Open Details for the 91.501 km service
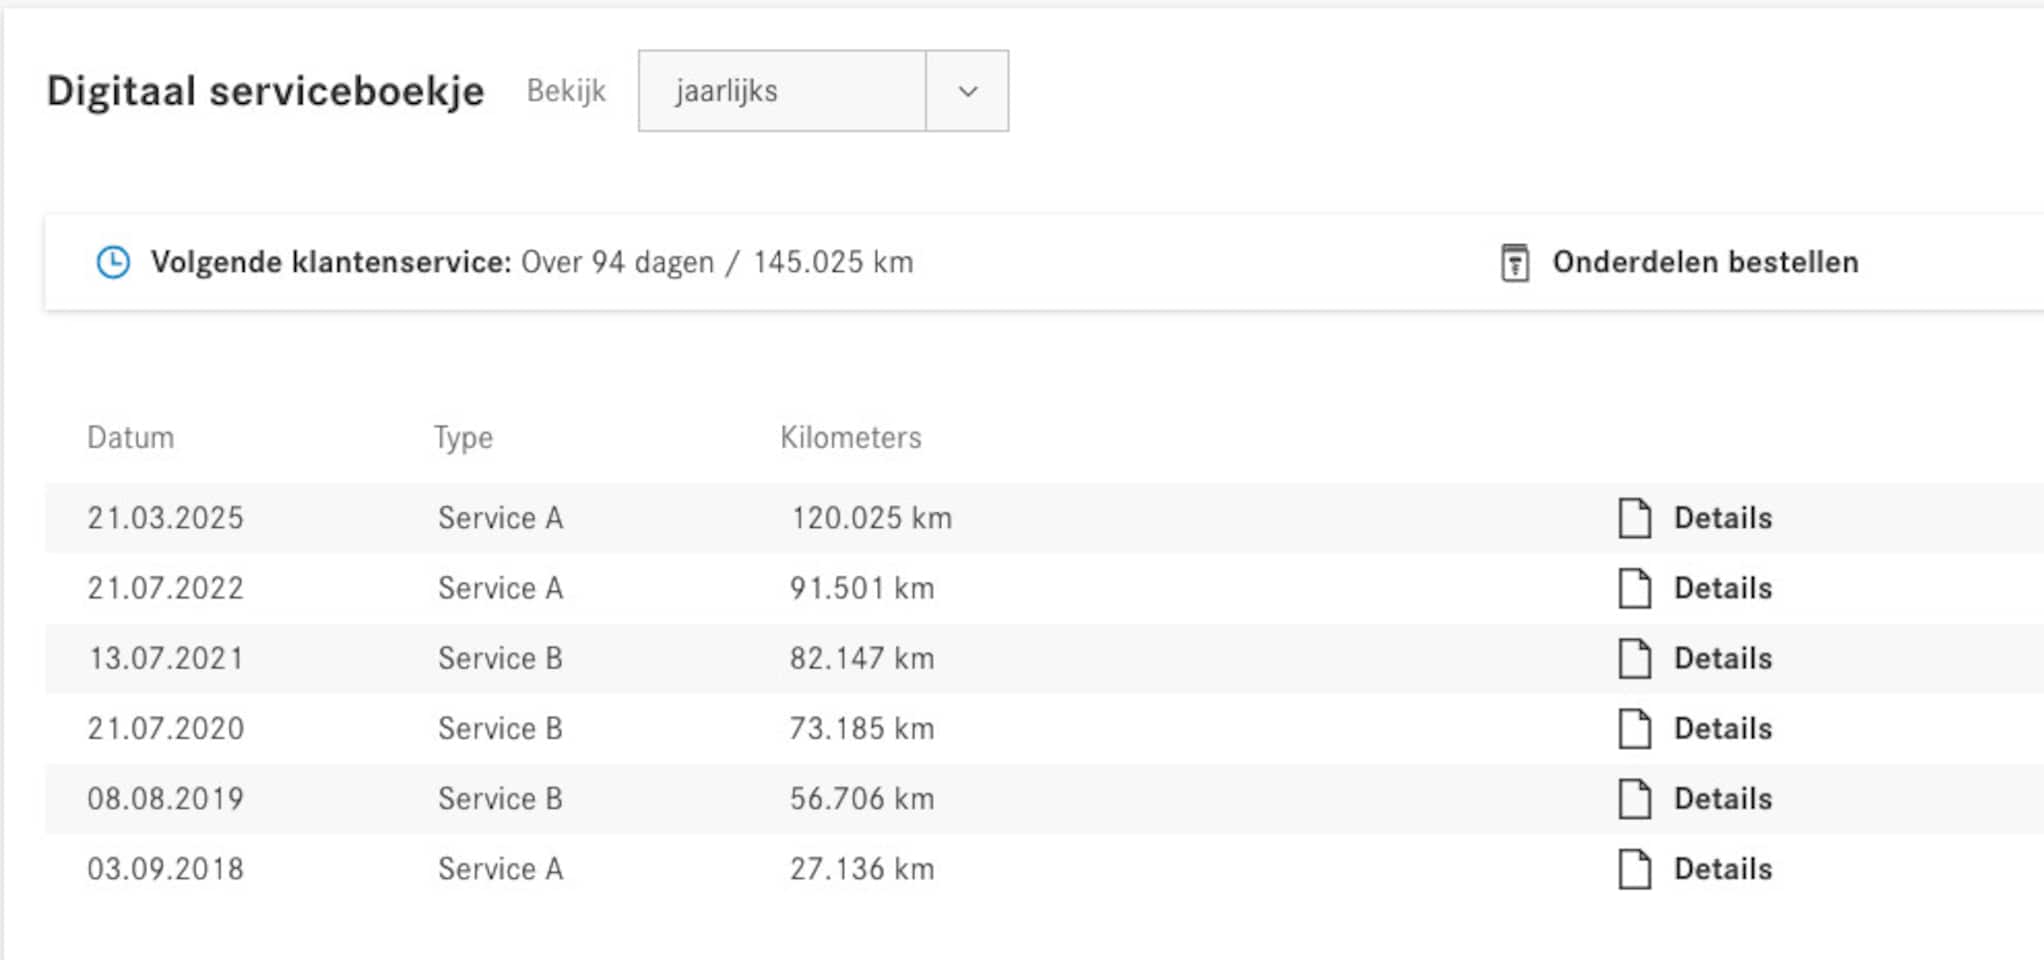 click(1723, 588)
